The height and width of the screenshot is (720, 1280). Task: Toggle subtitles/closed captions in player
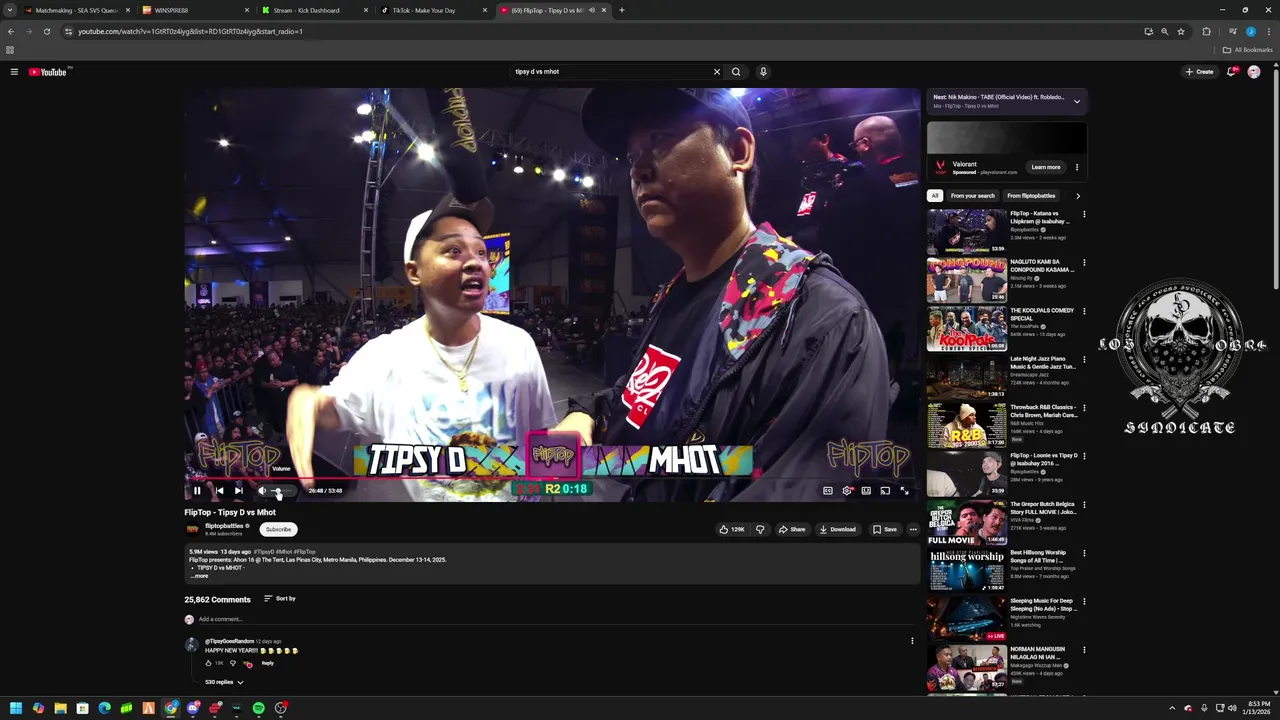point(828,490)
